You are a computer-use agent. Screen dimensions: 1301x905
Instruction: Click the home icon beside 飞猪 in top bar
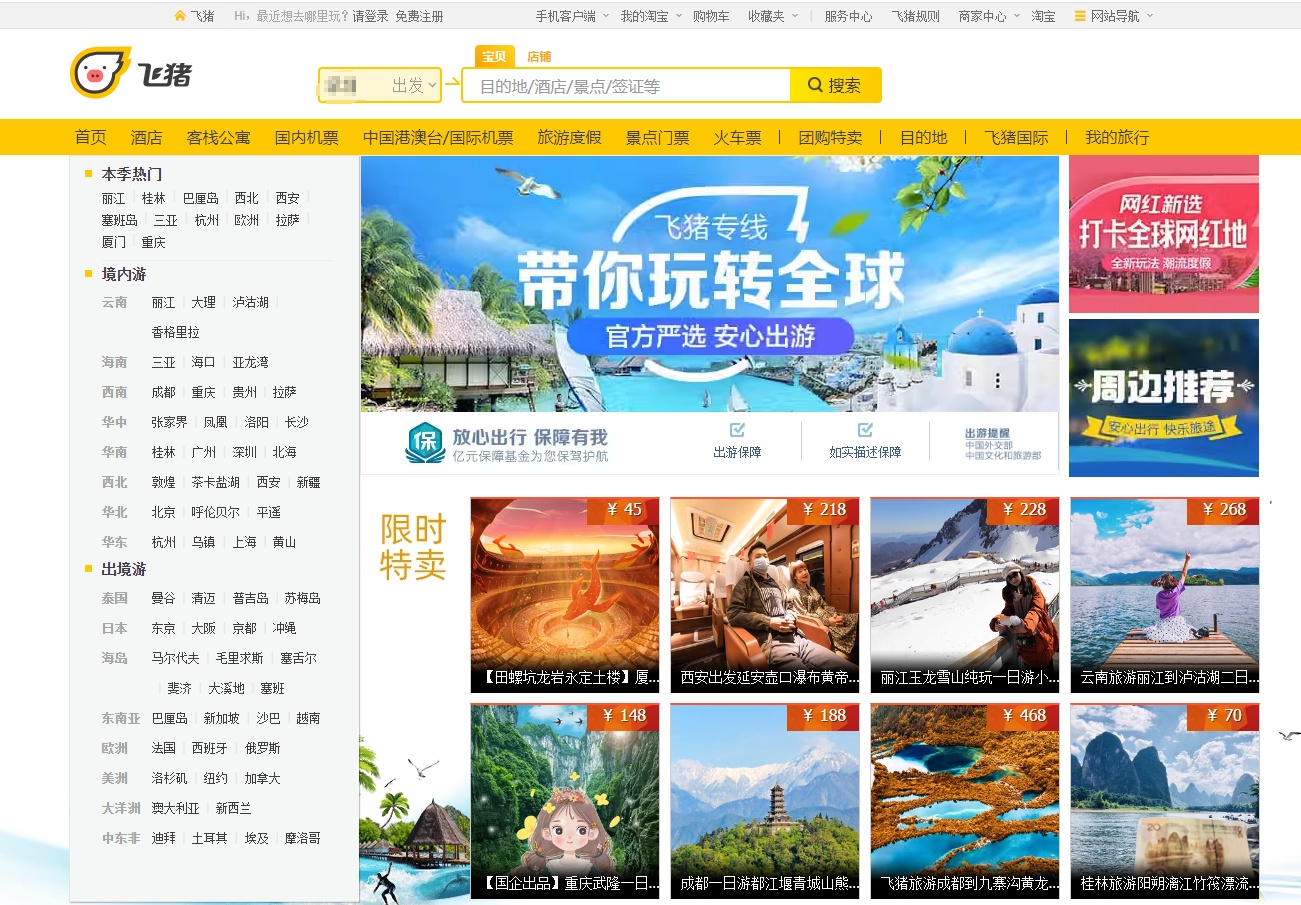click(x=179, y=16)
